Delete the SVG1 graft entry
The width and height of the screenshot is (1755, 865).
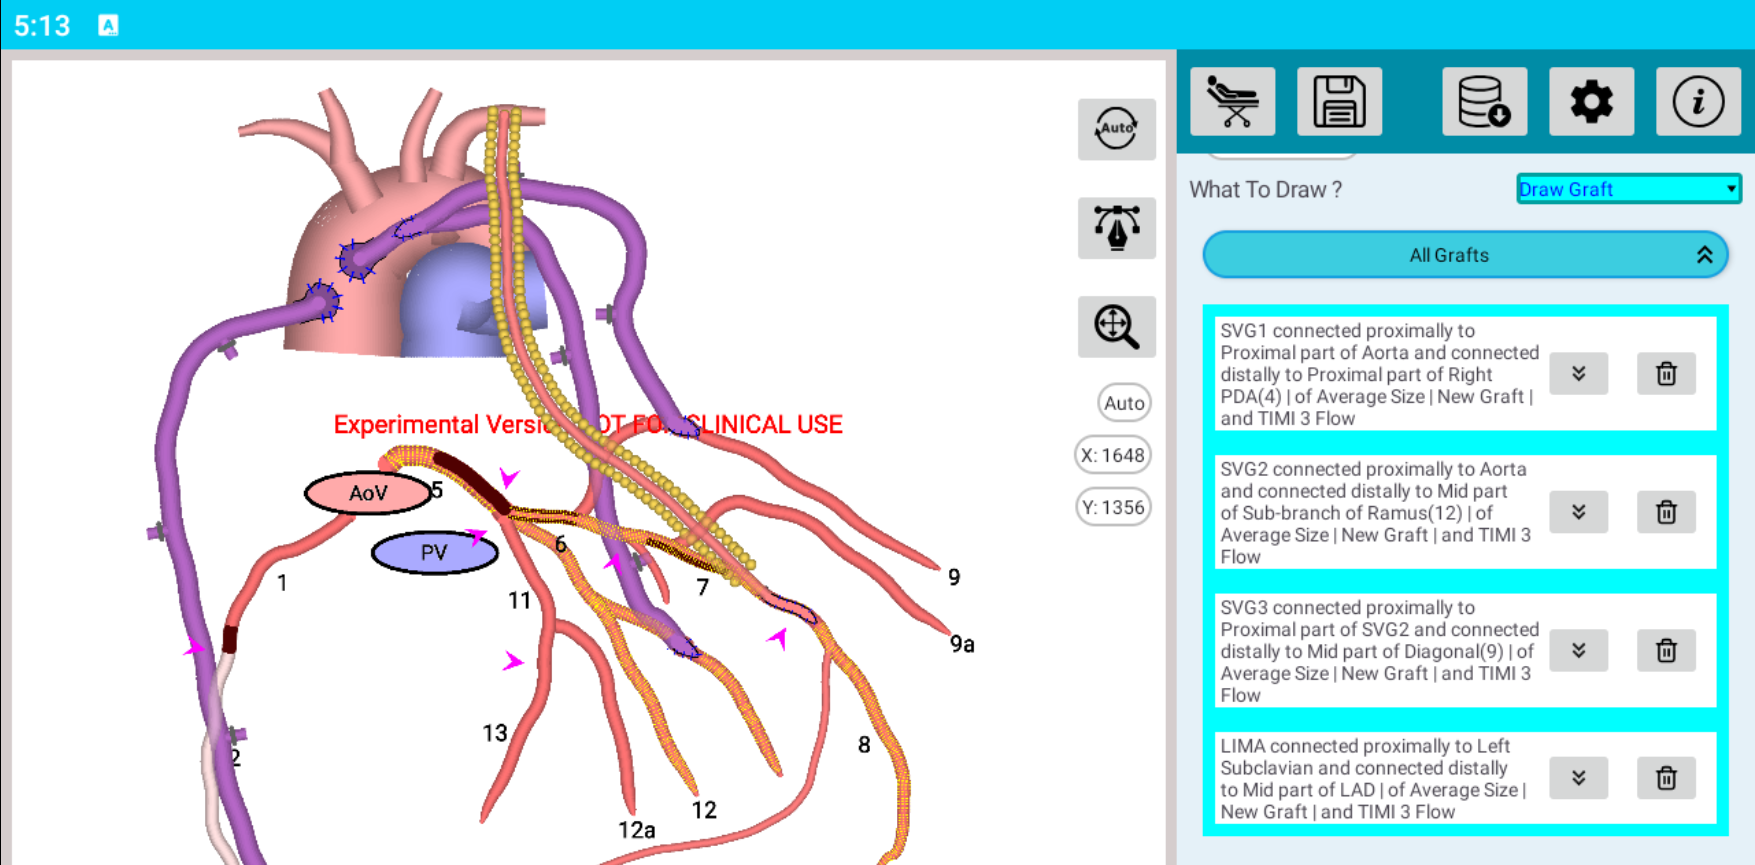[1666, 374]
